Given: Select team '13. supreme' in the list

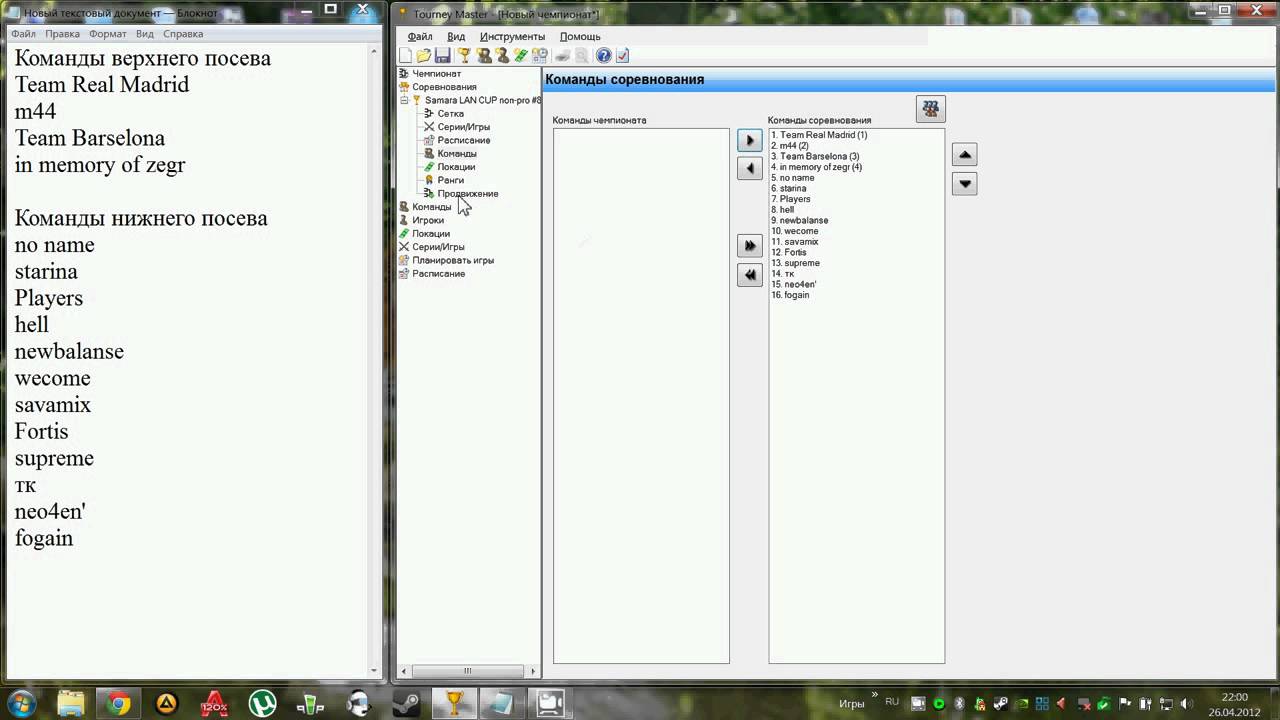Looking at the screenshot, I should click(795, 263).
